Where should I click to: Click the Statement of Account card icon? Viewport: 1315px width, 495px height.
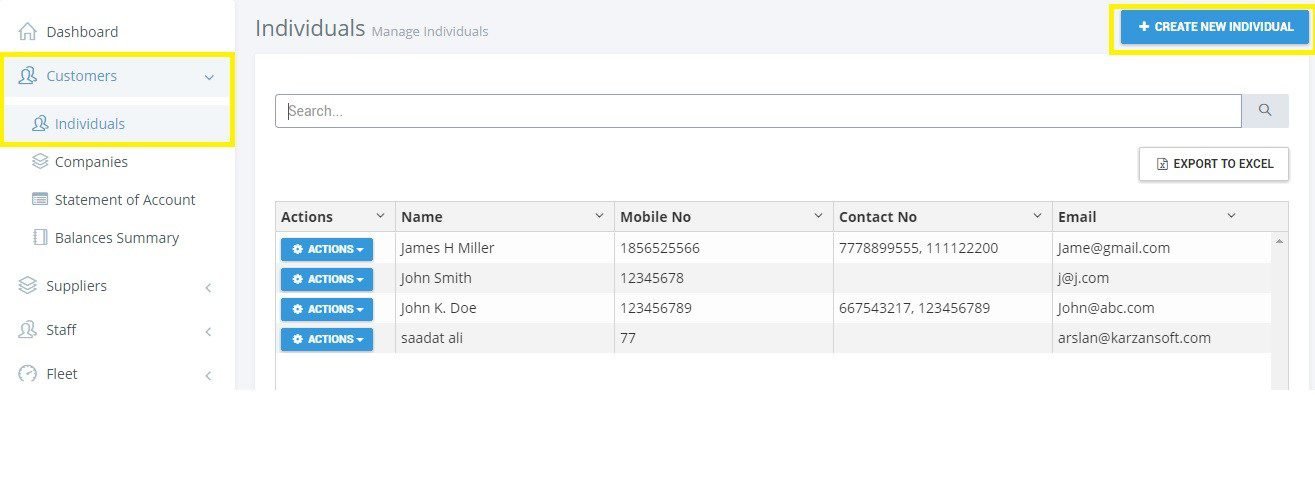pyautogui.click(x=40, y=199)
